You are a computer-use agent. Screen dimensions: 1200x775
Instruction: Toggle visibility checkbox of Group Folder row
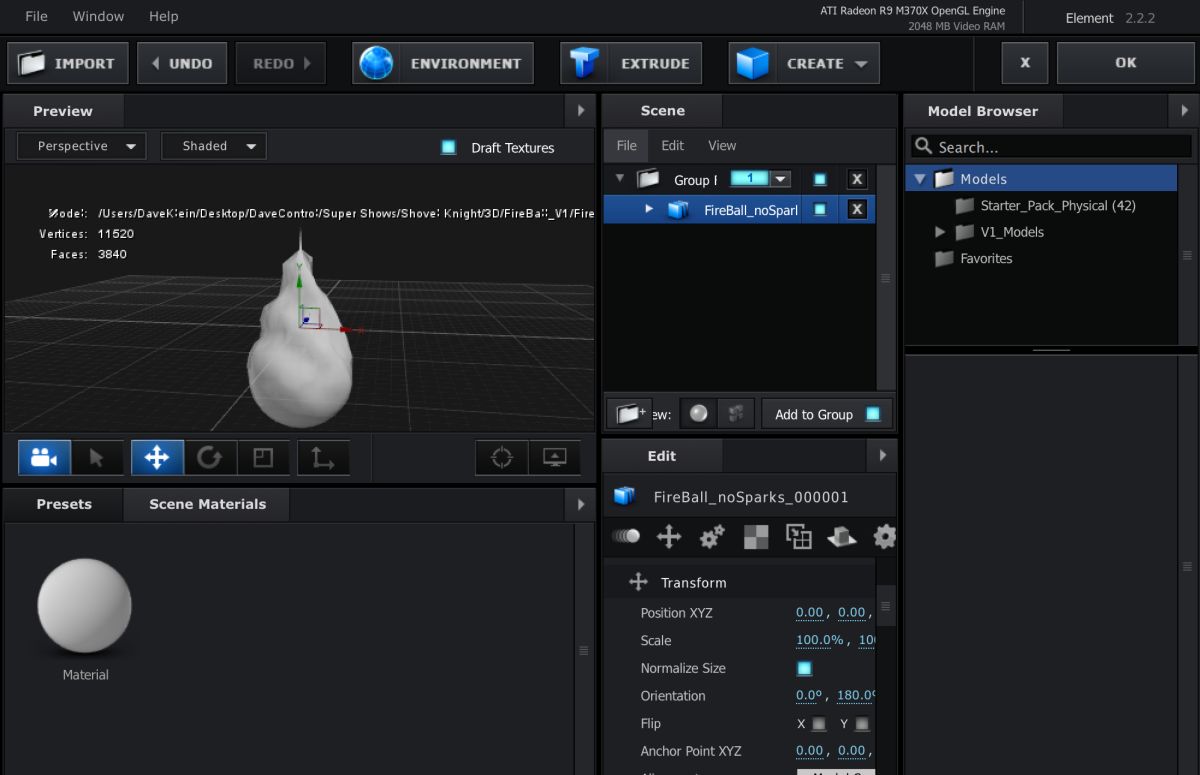(x=820, y=180)
